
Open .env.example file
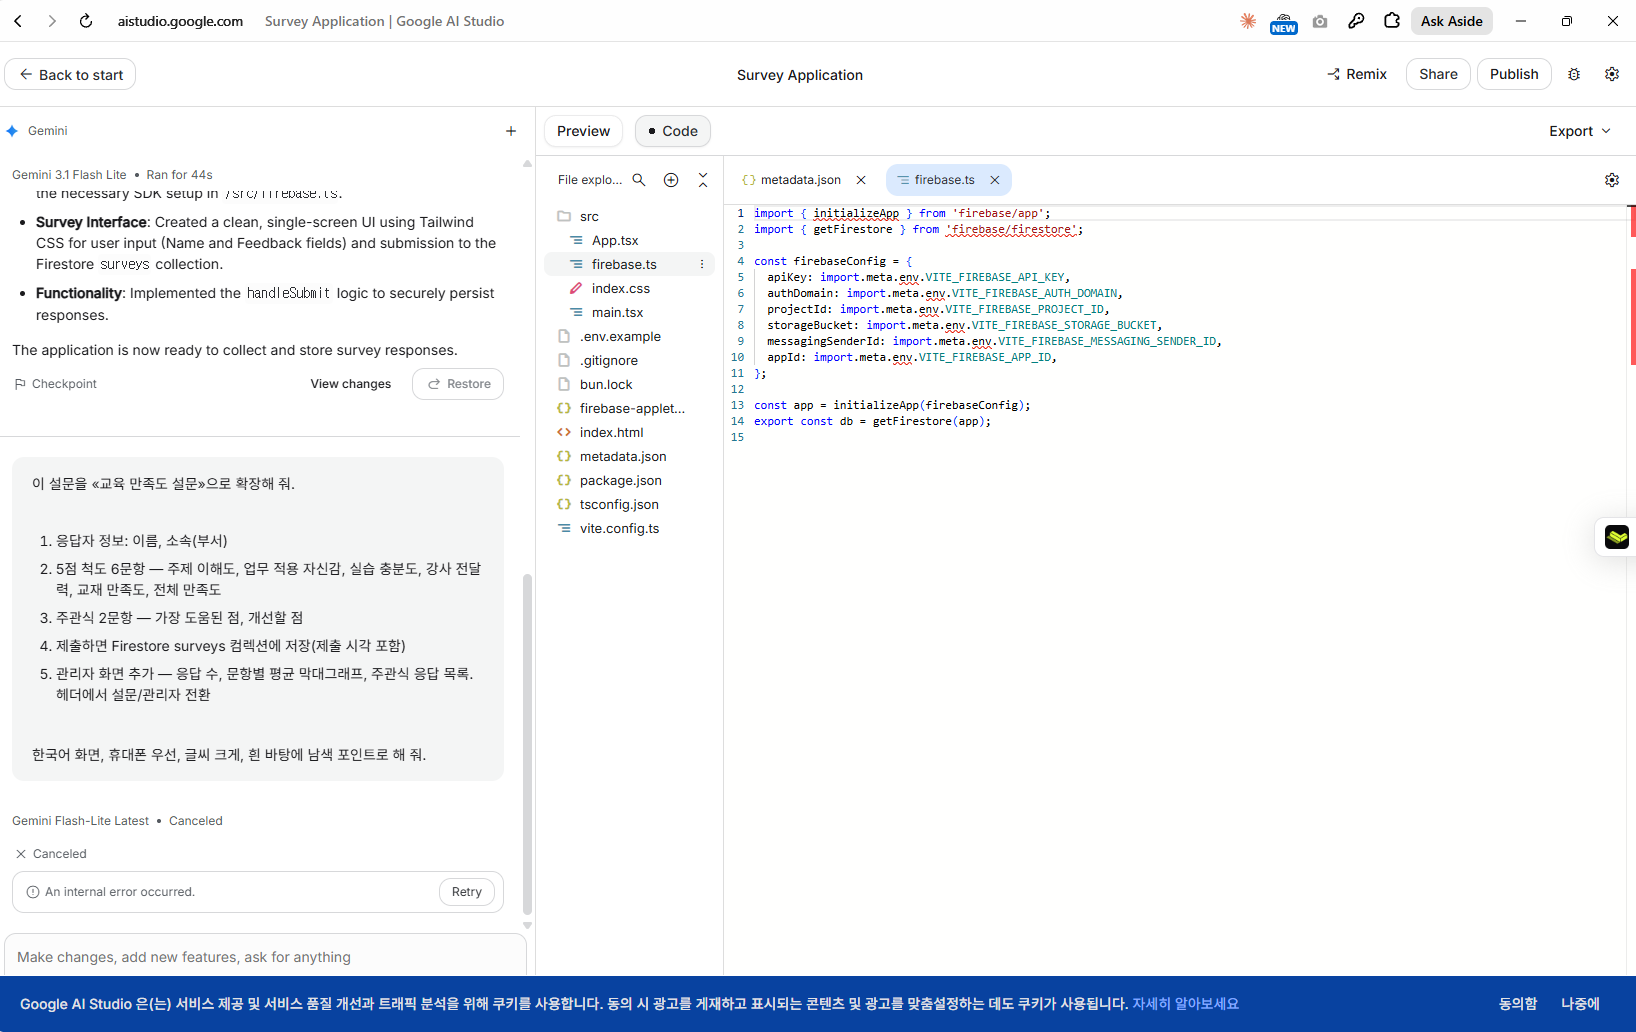(x=630, y=336)
